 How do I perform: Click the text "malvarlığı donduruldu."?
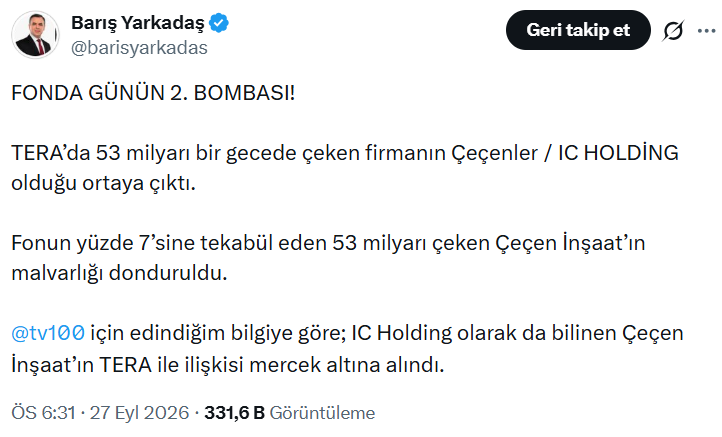(x=119, y=273)
